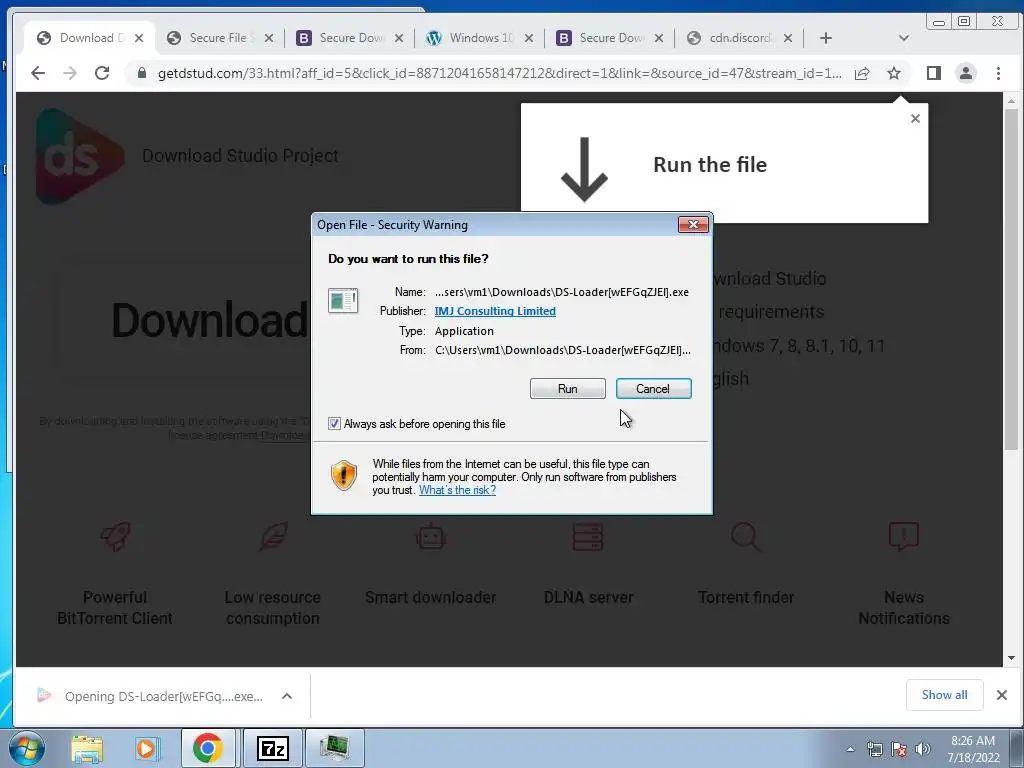1024x768 pixels.
Task: Expand the tab search dropdown chevron
Action: (x=904, y=38)
